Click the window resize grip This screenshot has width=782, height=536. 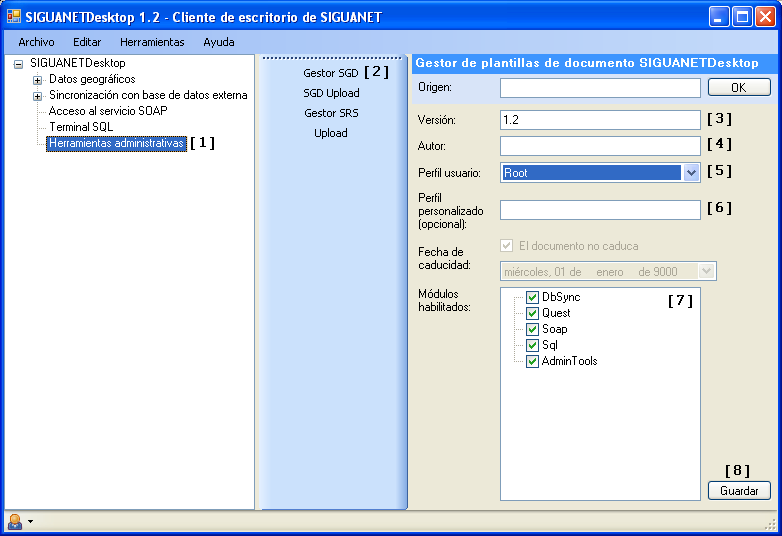click(771, 524)
